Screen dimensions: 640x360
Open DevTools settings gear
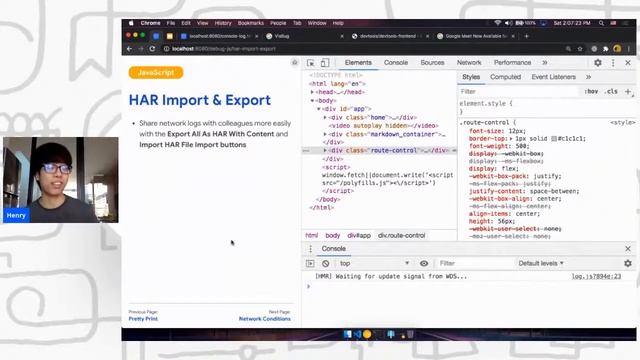598,63
